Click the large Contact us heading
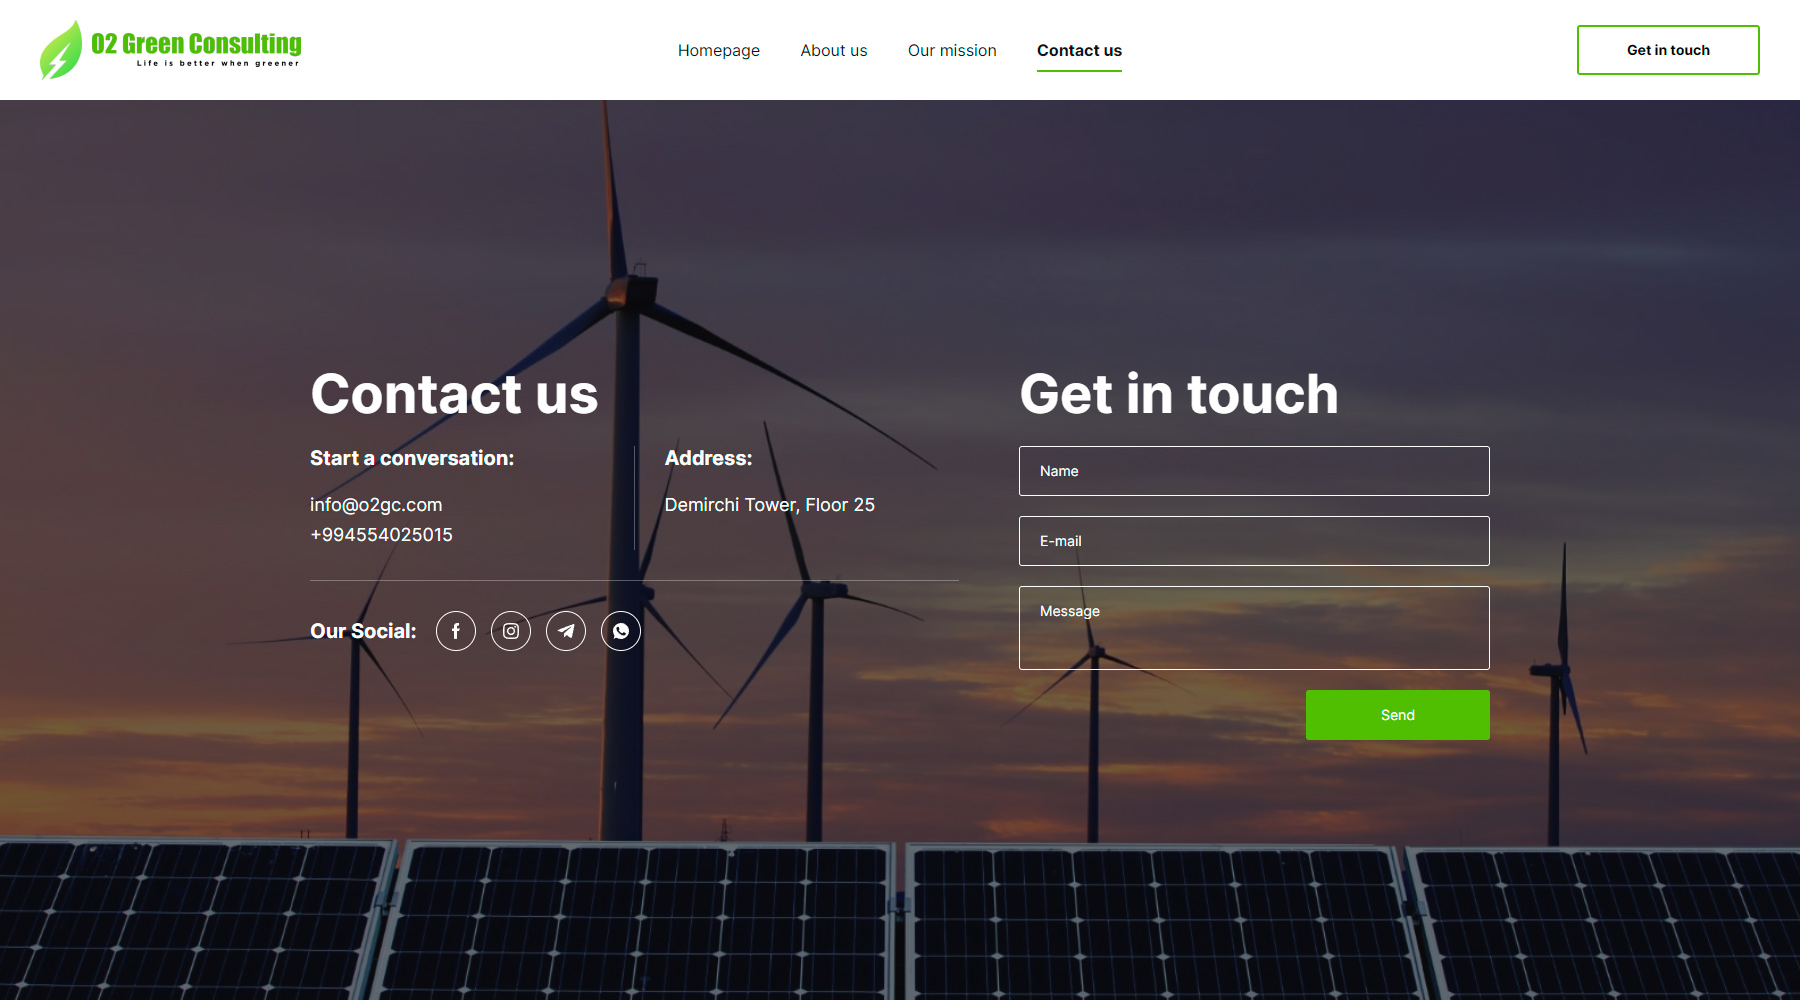 click(x=454, y=394)
